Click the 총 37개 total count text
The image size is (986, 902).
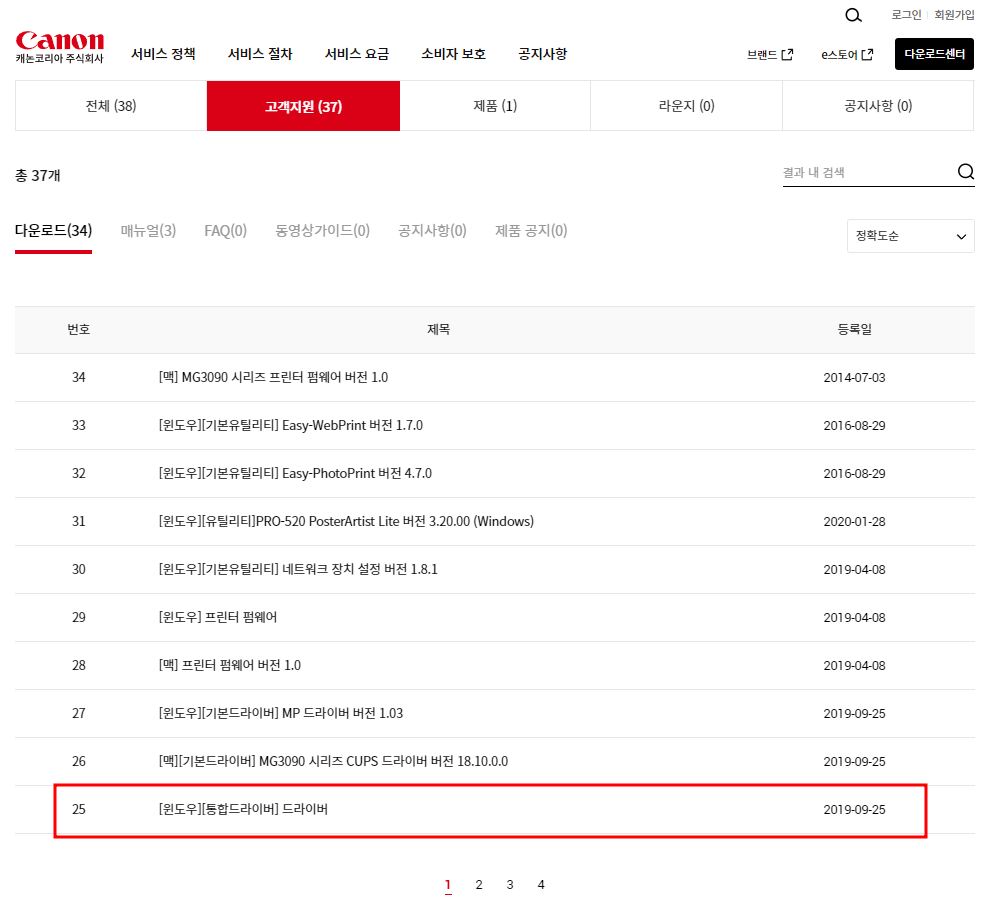tap(38, 175)
